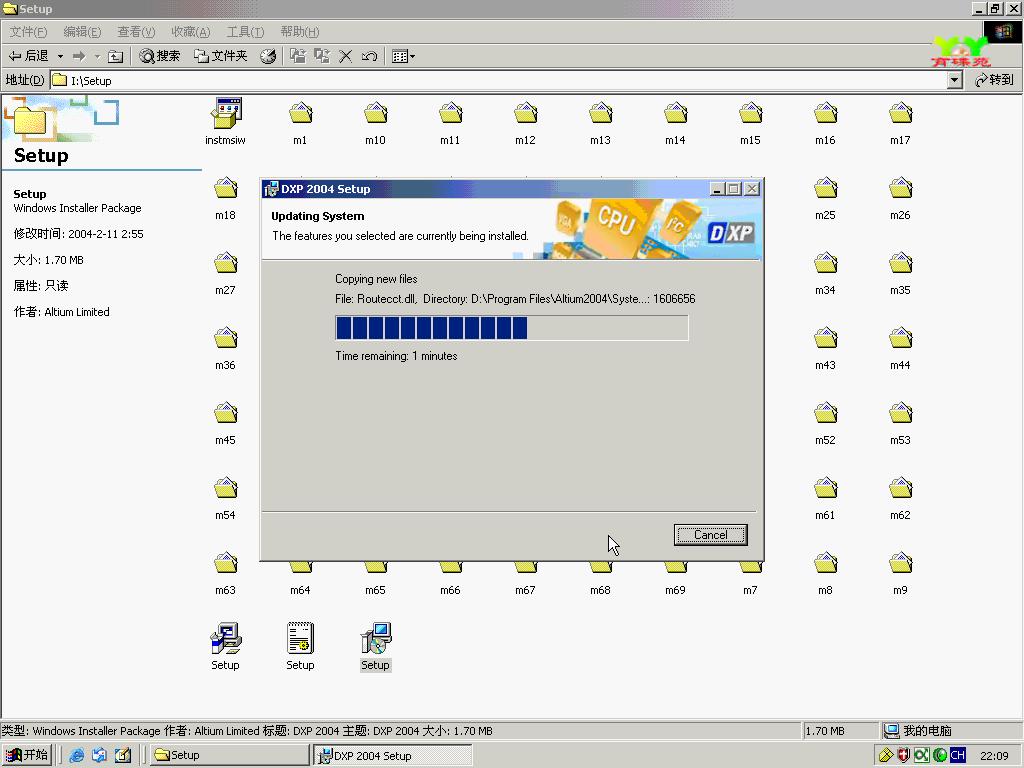The image size is (1024, 768).
Task: Select the m44 folder
Action: pyautogui.click(x=901, y=347)
